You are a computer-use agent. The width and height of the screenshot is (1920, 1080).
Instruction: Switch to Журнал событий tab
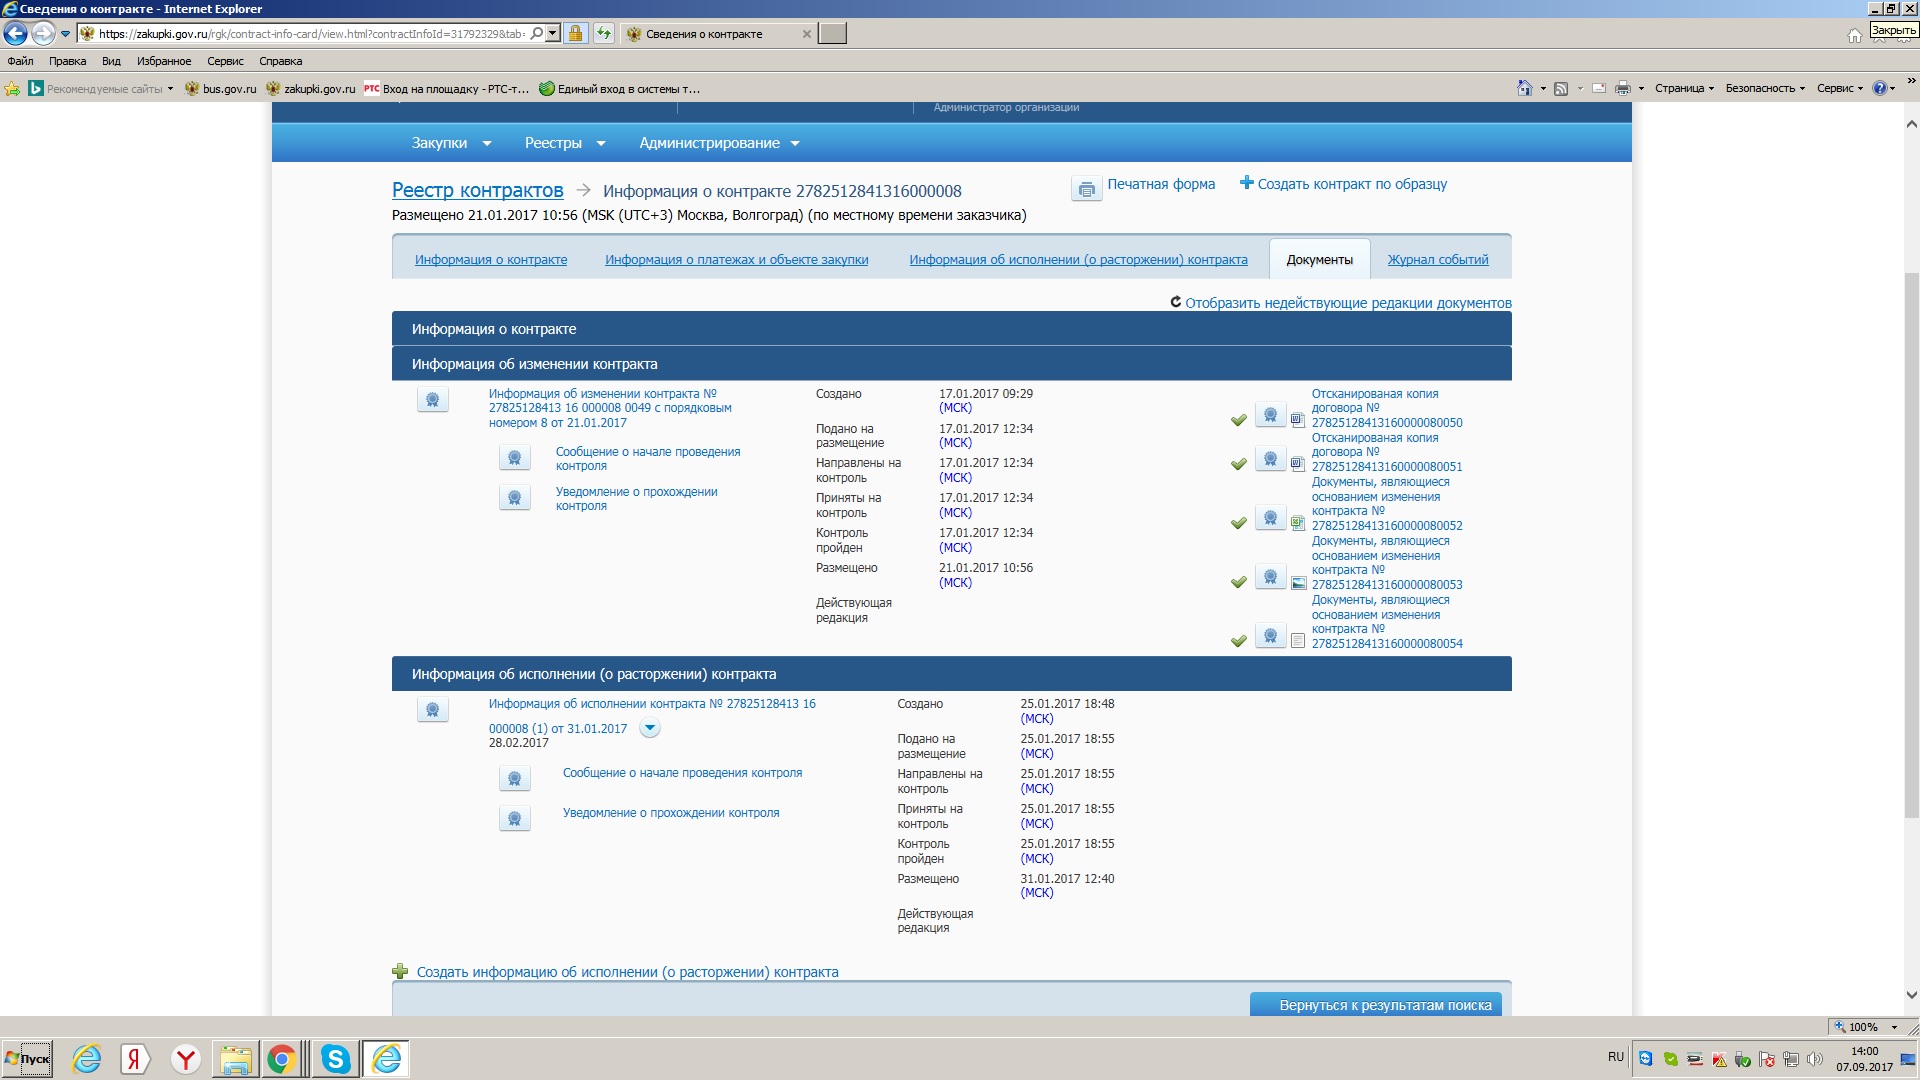click(x=1437, y=260)
